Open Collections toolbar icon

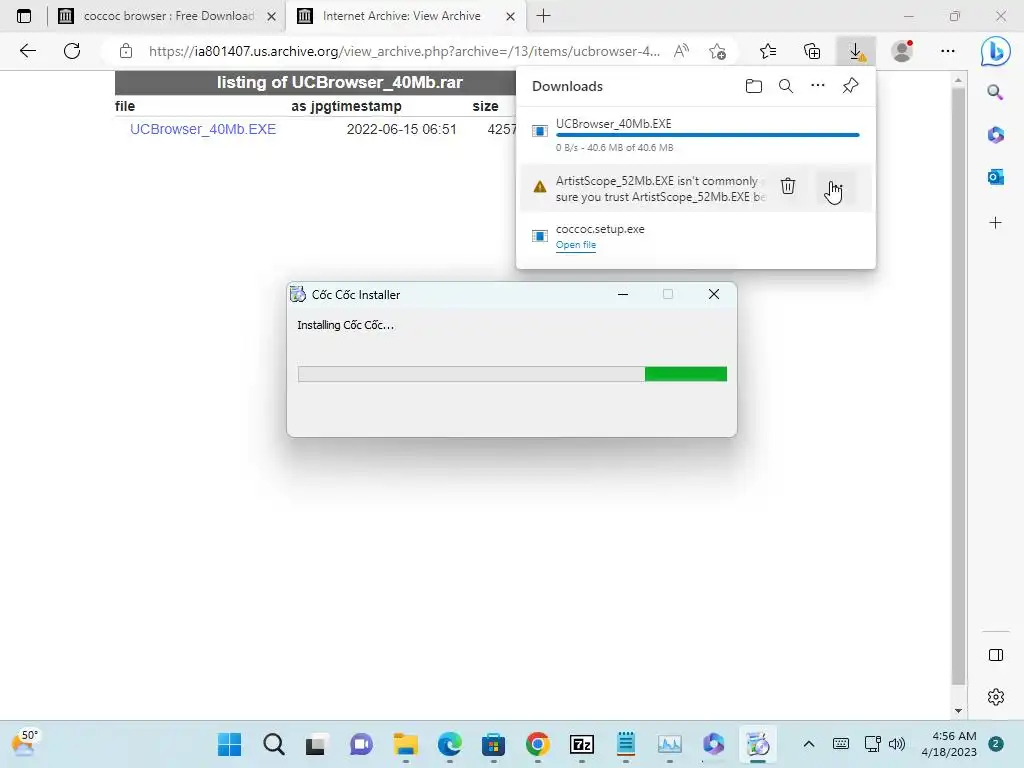pyautogui.click(x=812, y=51)
